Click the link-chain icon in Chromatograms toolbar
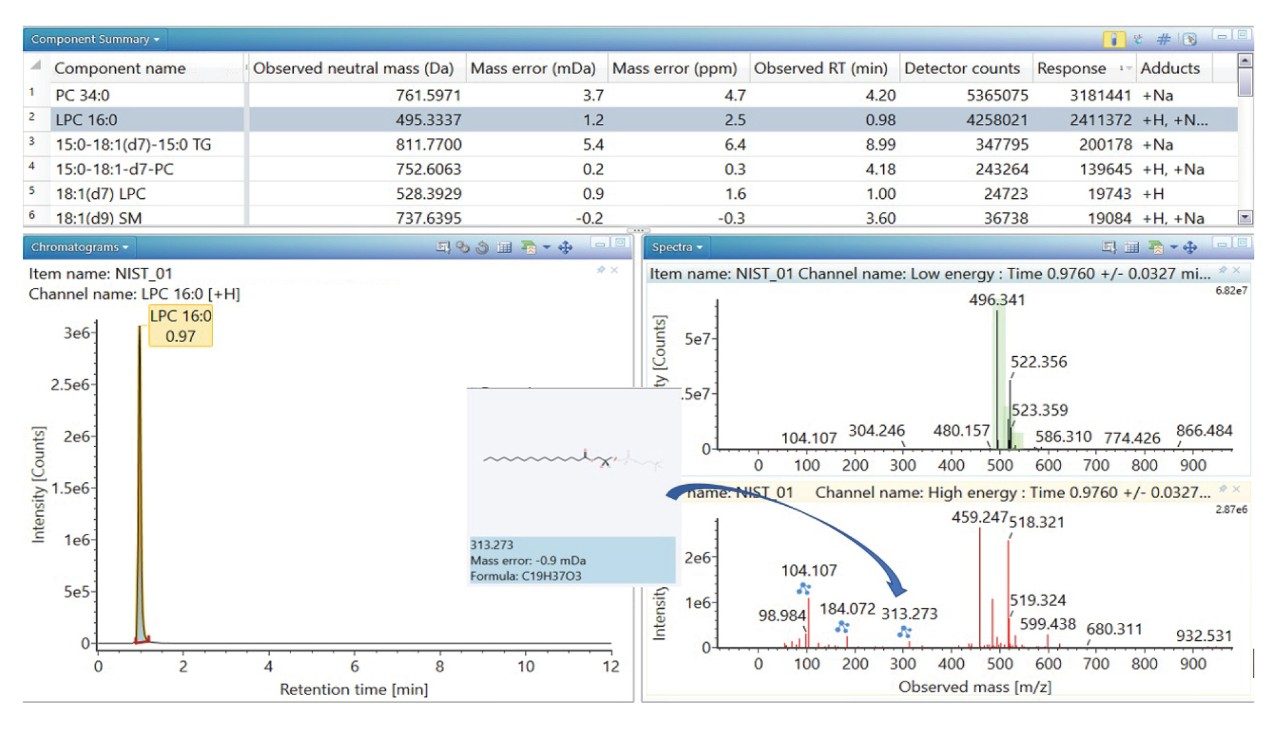 point(462,247)
